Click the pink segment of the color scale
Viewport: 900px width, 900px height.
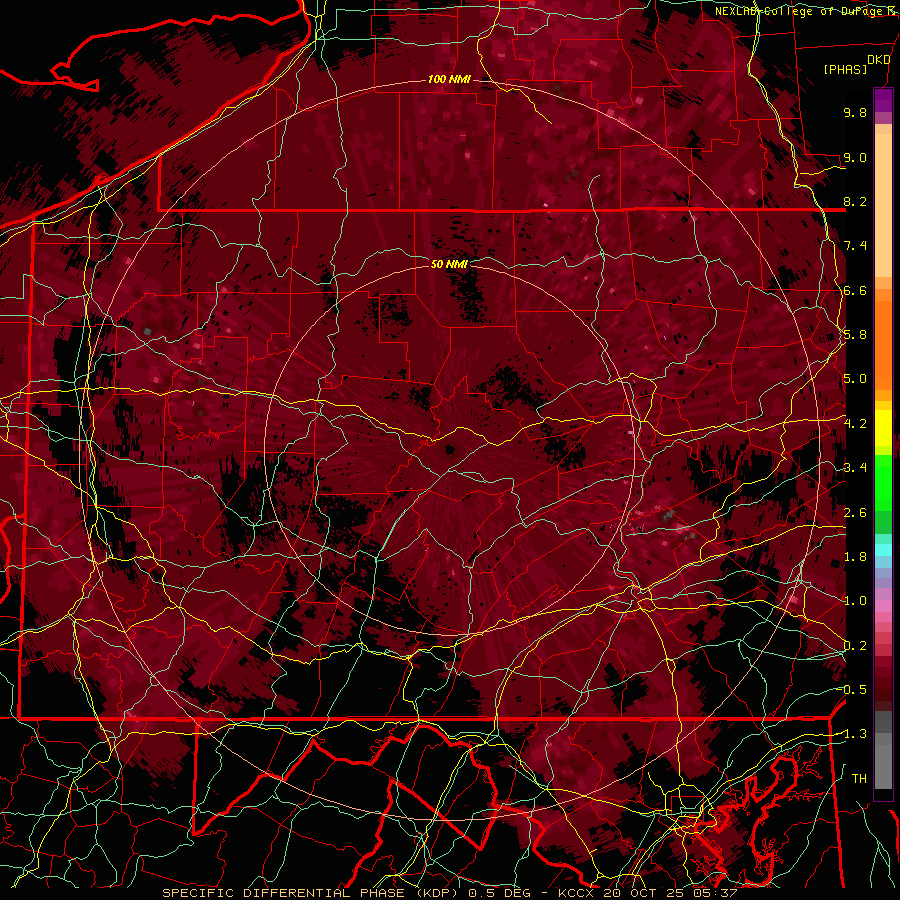883,606
